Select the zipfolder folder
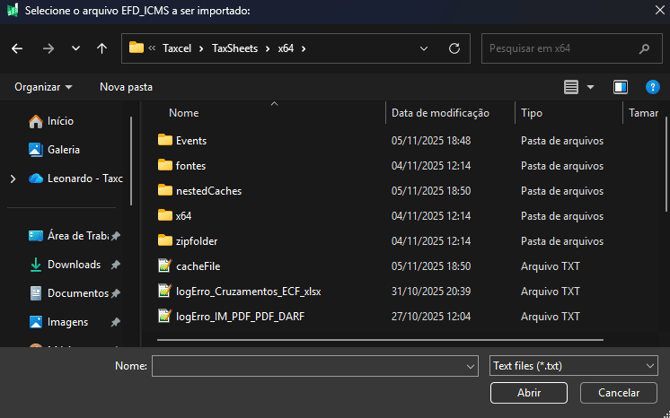This screenshot has width=670, height=418. 188,241
